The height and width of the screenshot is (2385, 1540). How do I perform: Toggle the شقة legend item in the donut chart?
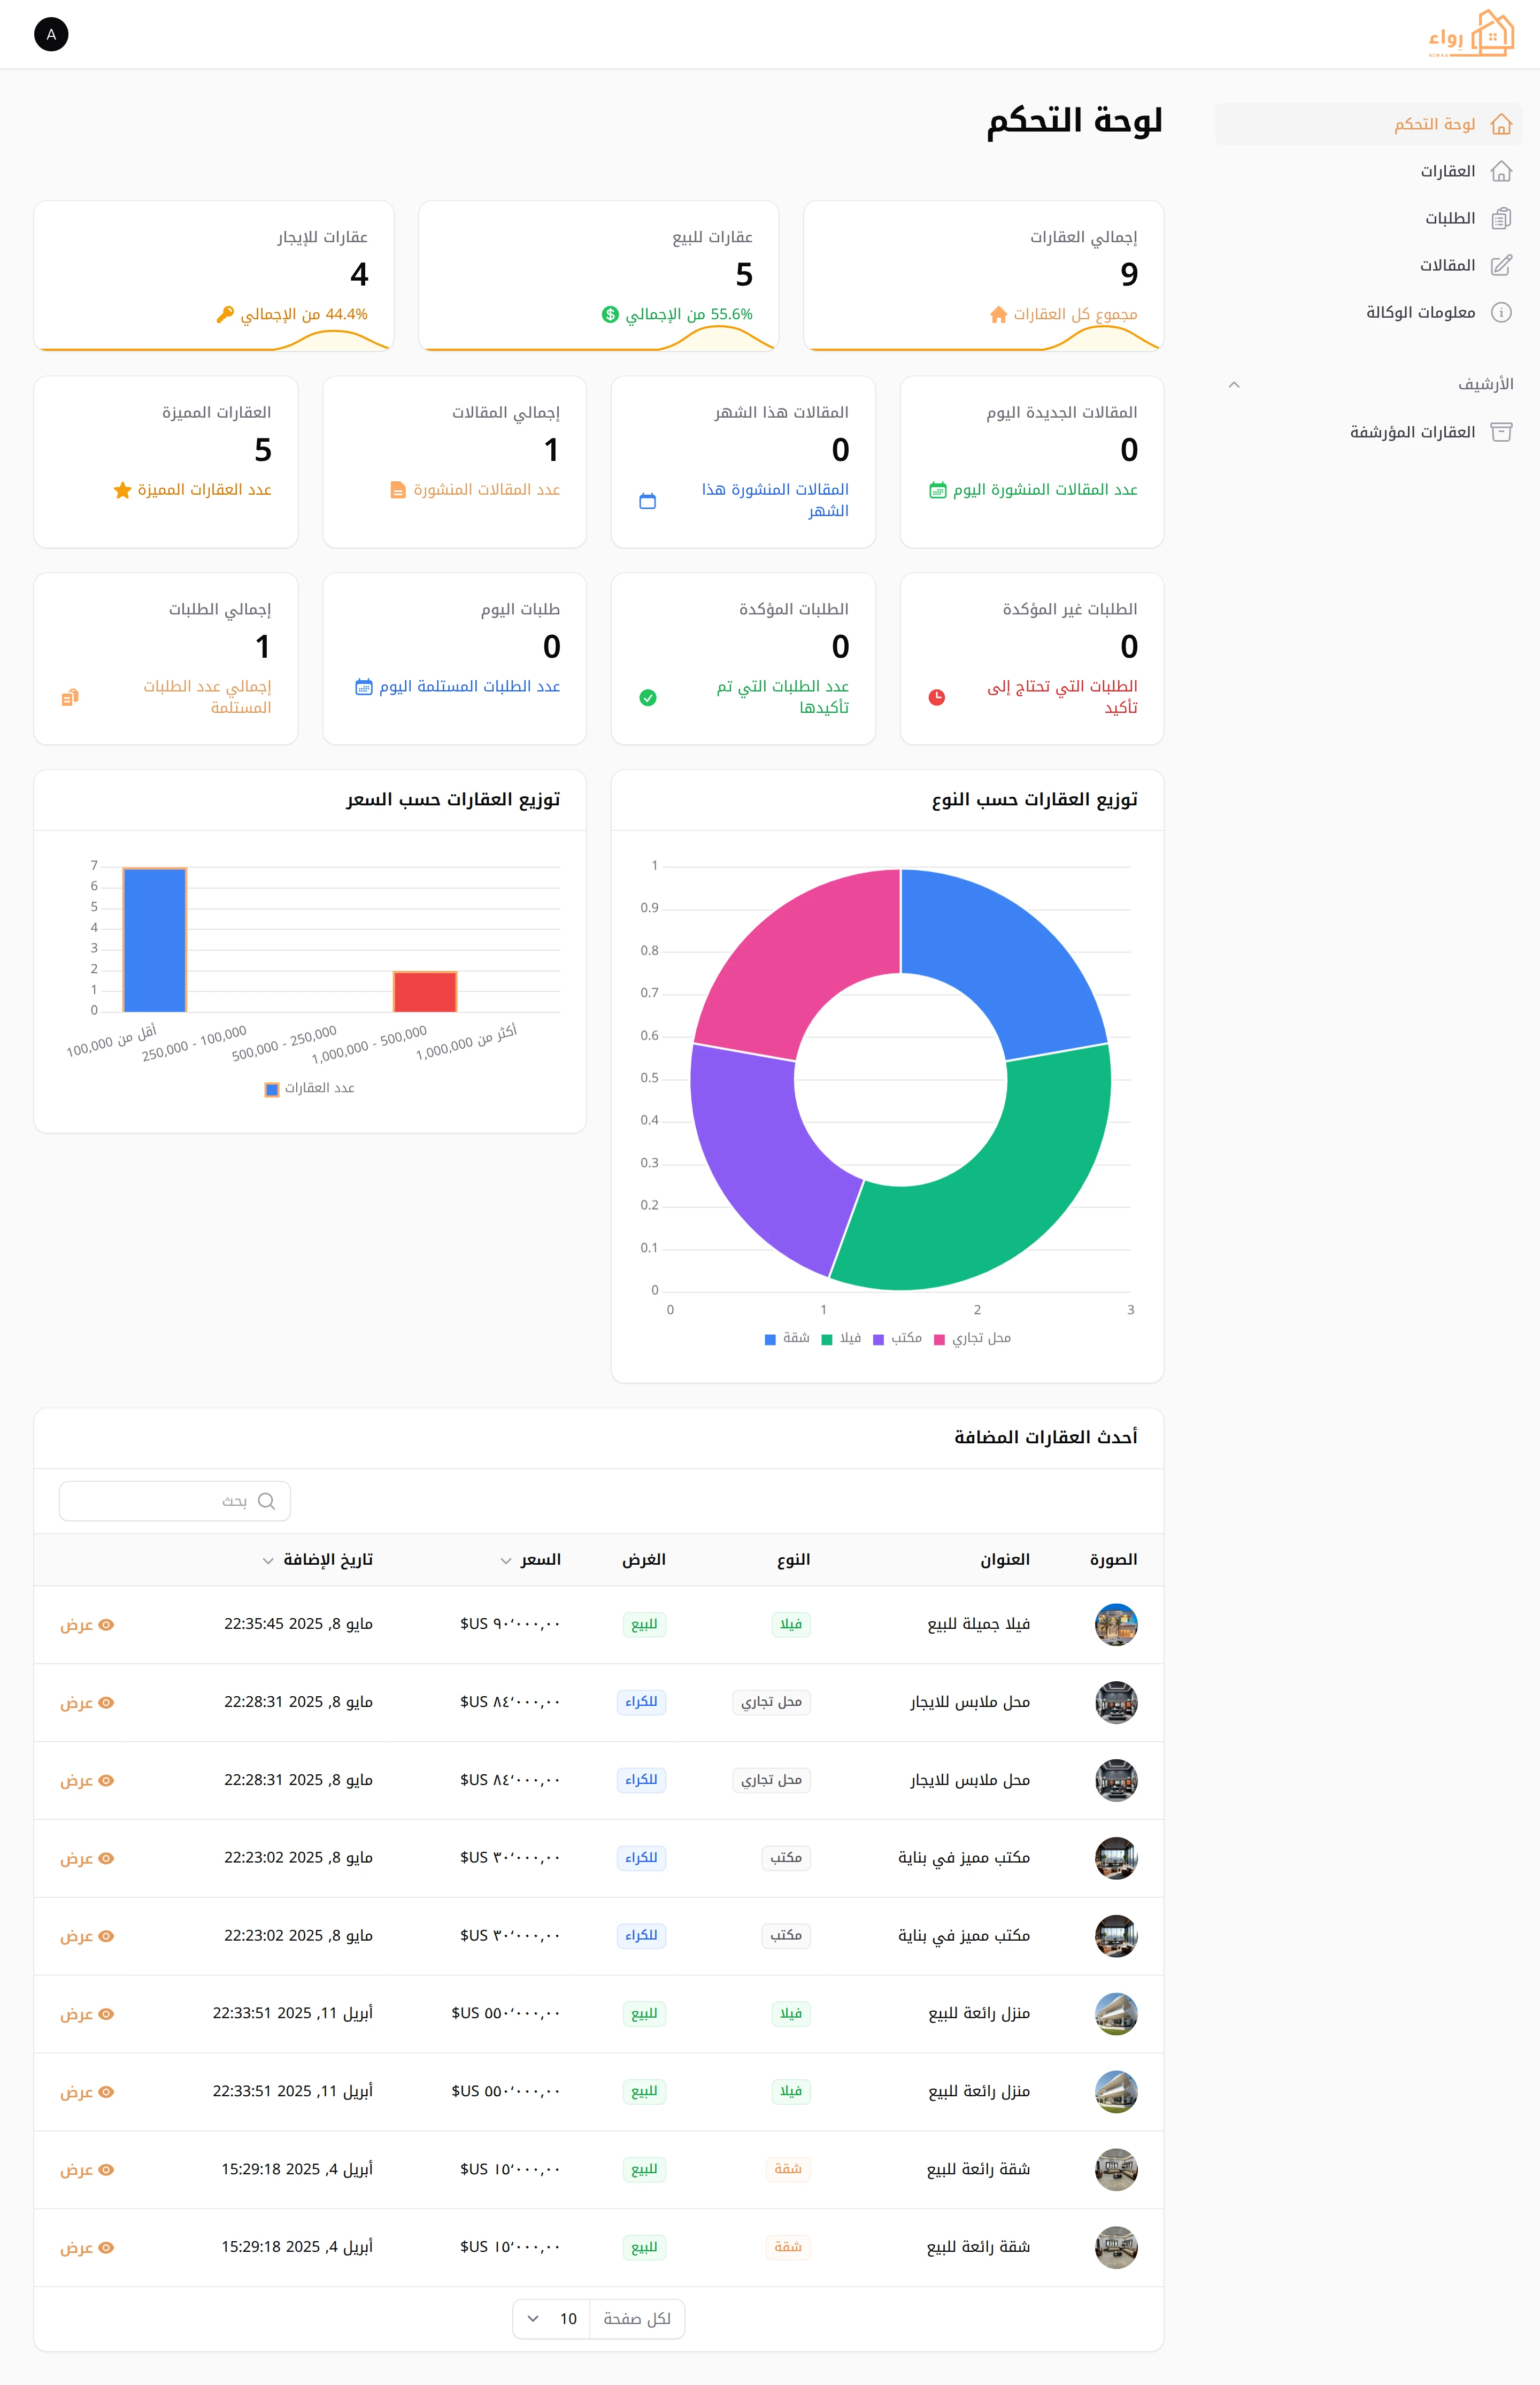coord(787,1338)
